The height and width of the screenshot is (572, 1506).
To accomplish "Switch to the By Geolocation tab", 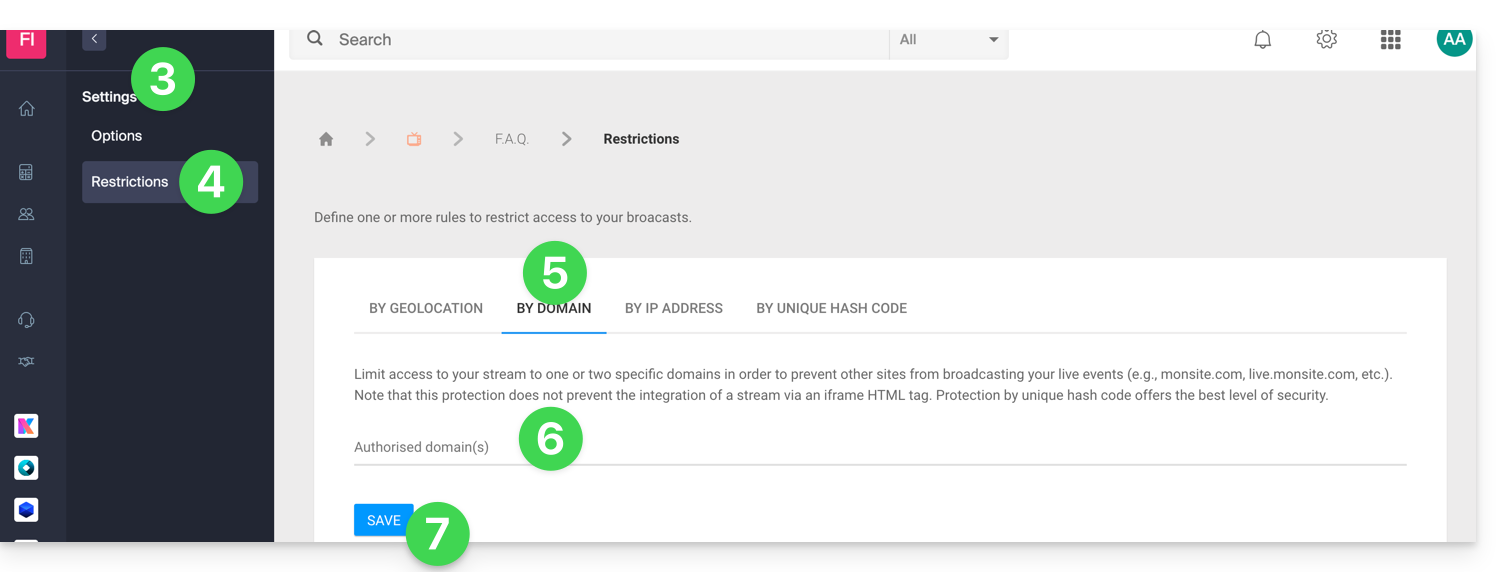I will click(426, 308).
